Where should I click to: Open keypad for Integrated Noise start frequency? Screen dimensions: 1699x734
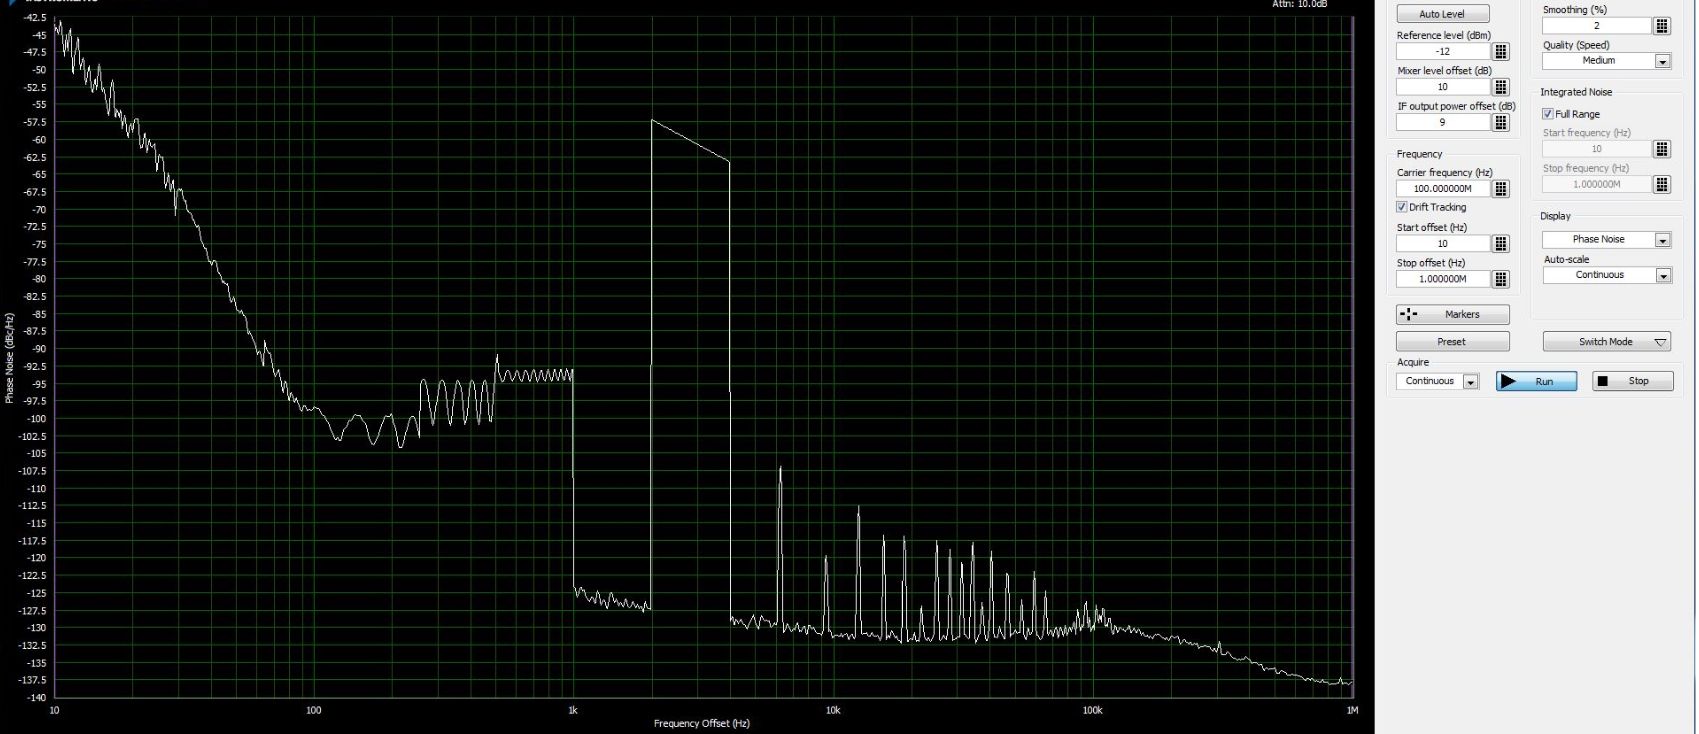pos(1662,149)
